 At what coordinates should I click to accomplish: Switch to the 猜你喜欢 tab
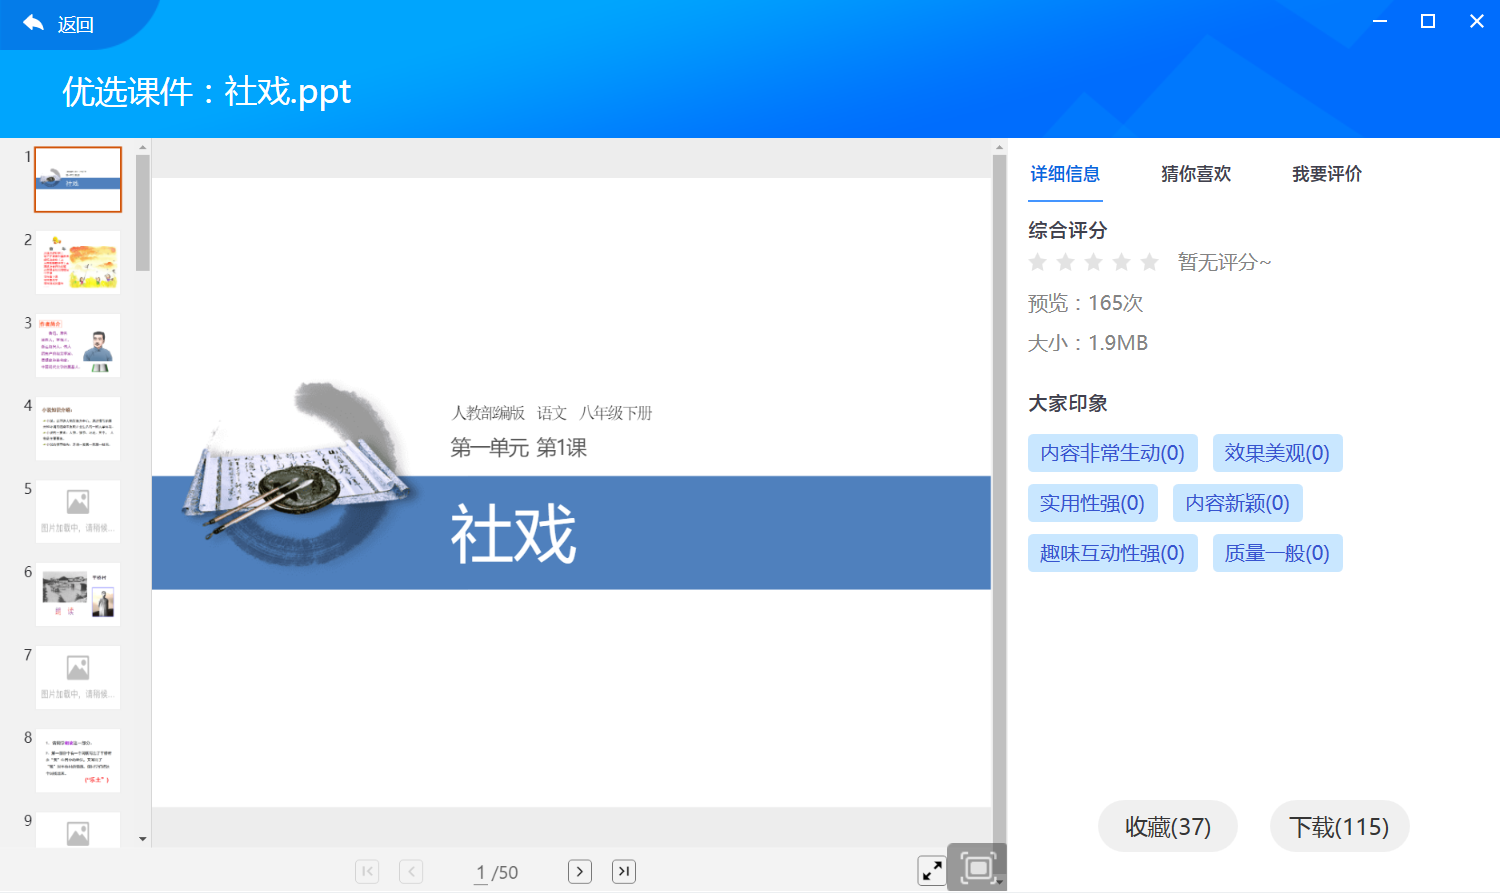(1195, 174)
